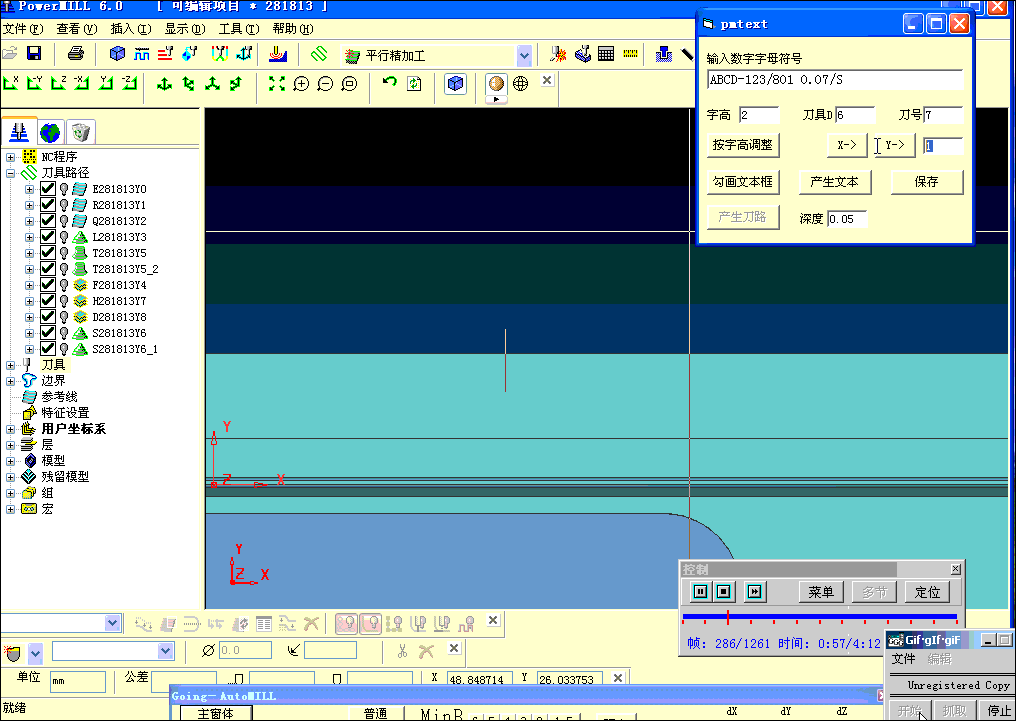Click the timeline marker in the 控制 panel
The width and height of the screenshot is (1016, 721).
[x=728, y=615]
